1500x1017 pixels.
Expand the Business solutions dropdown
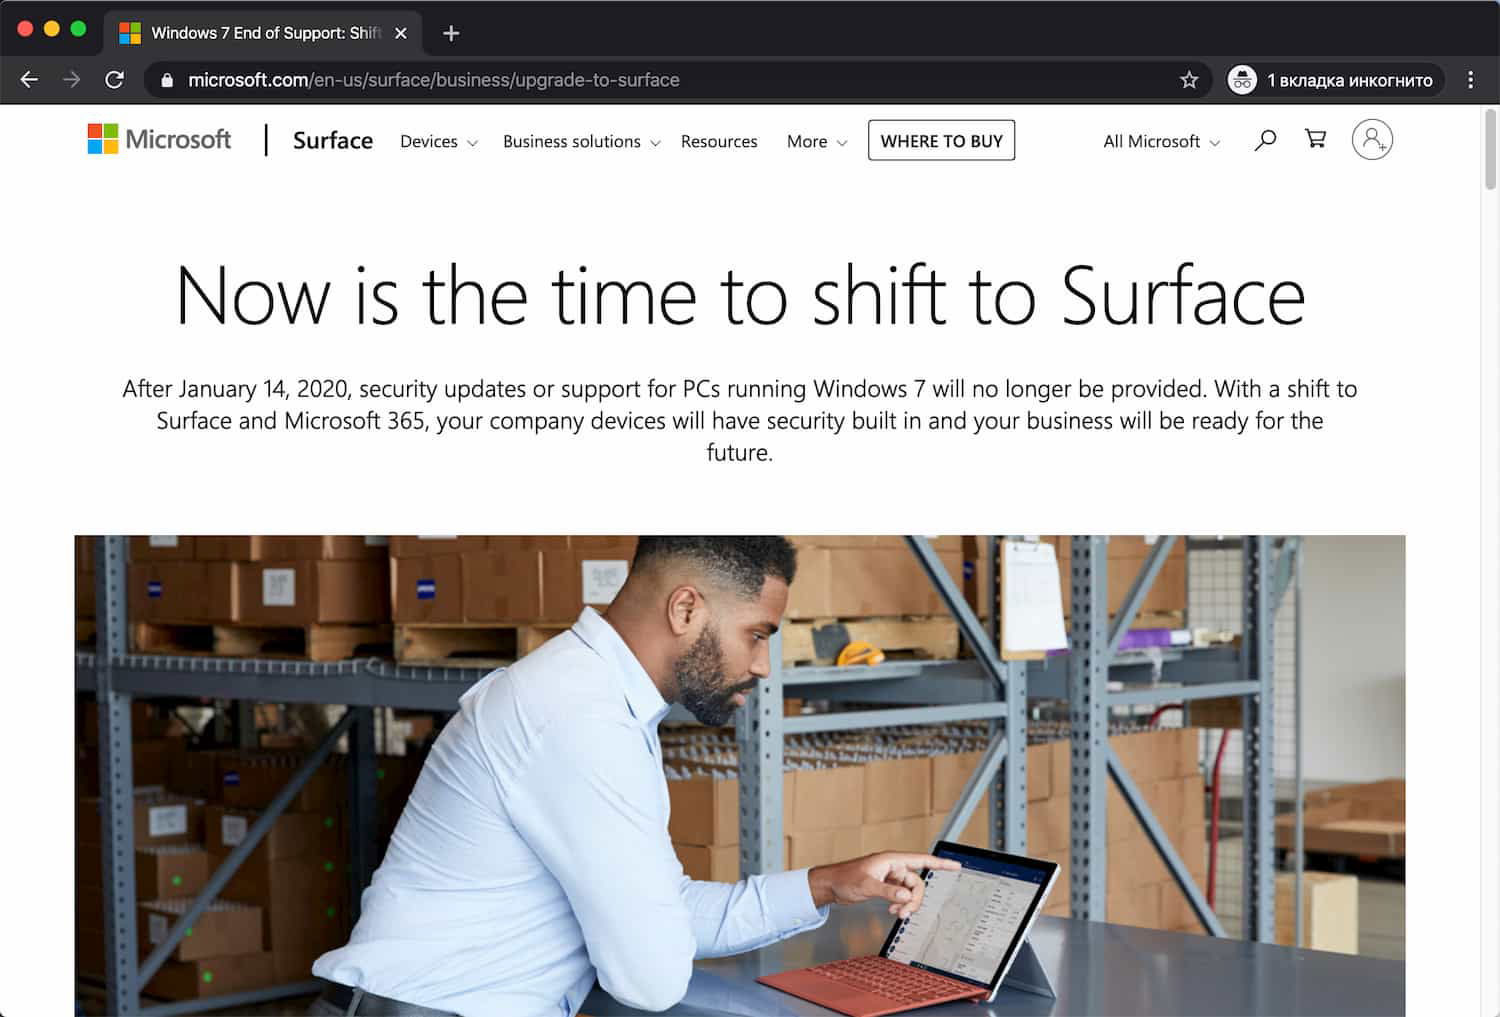pos(582,142)
